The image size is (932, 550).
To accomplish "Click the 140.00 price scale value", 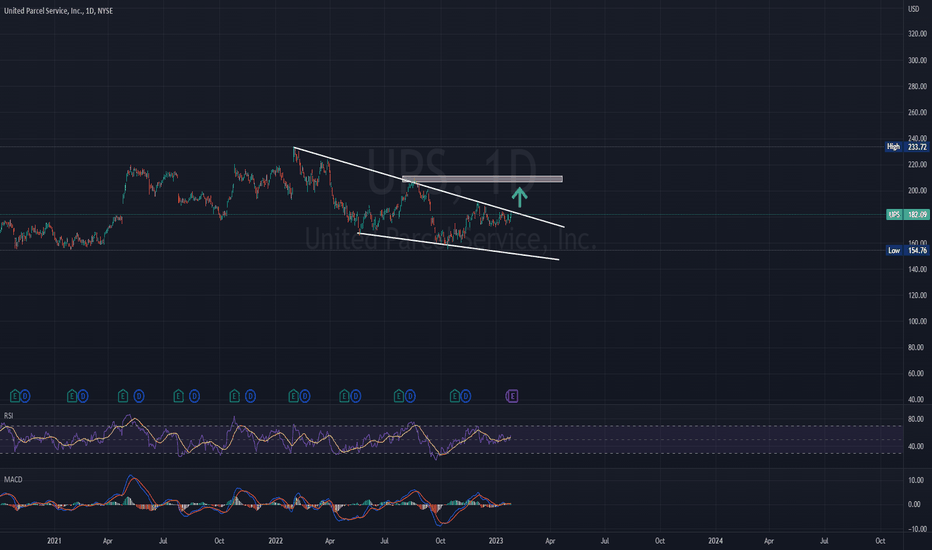I will pos(917,269).
